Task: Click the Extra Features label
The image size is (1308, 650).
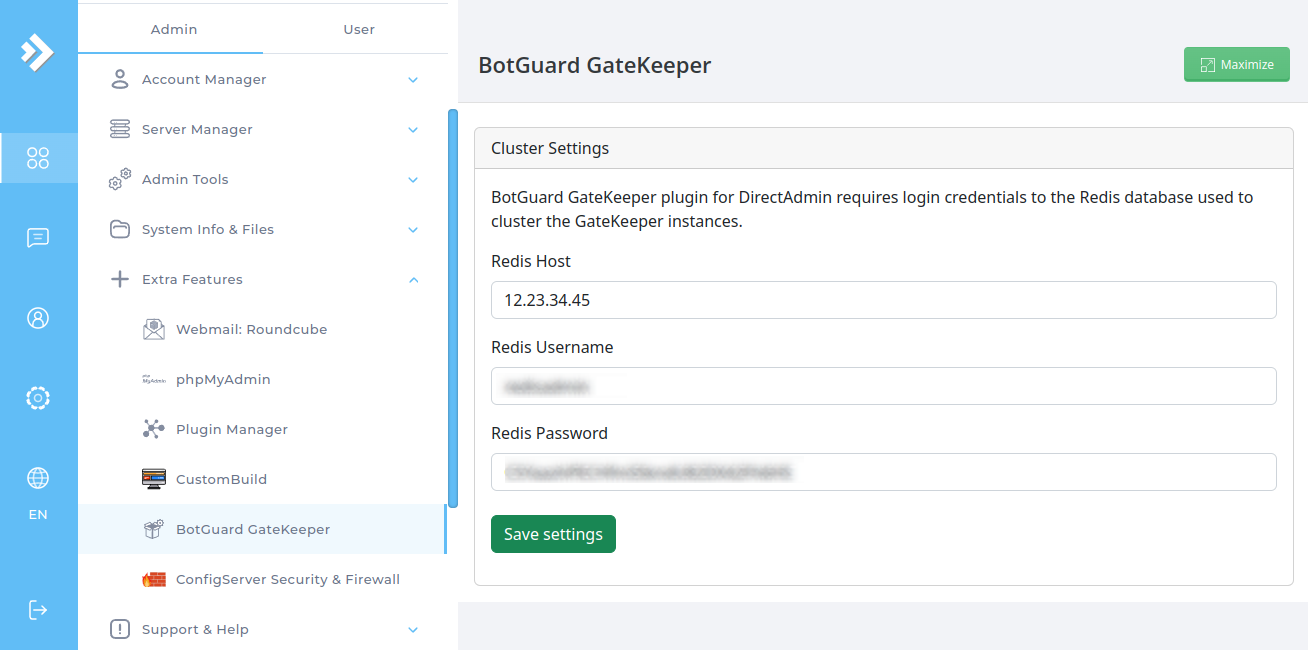Action: click(192, 279)
